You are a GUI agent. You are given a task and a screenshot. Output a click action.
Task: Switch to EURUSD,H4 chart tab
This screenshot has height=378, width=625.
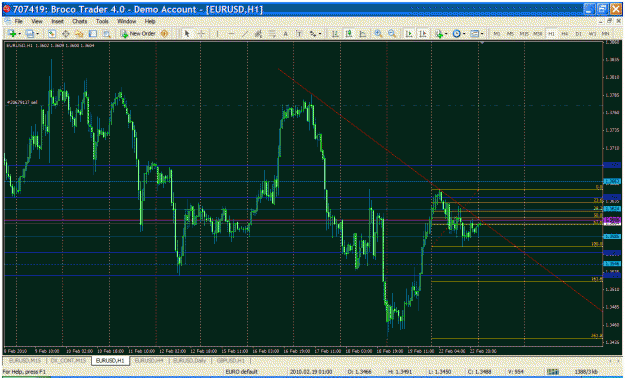(x=149, y=360)
